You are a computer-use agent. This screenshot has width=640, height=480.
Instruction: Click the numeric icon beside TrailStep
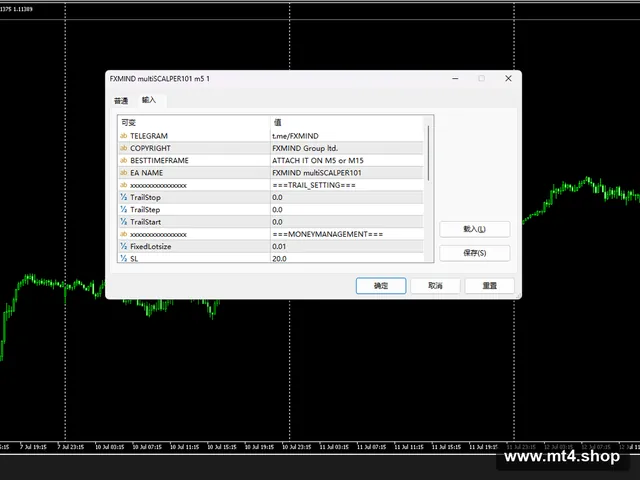[124, 209]
